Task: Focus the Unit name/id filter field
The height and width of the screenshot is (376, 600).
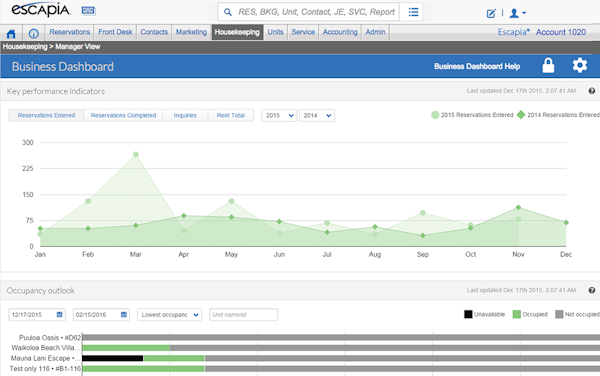Action: pyautogui.click(x=243, y=315)
